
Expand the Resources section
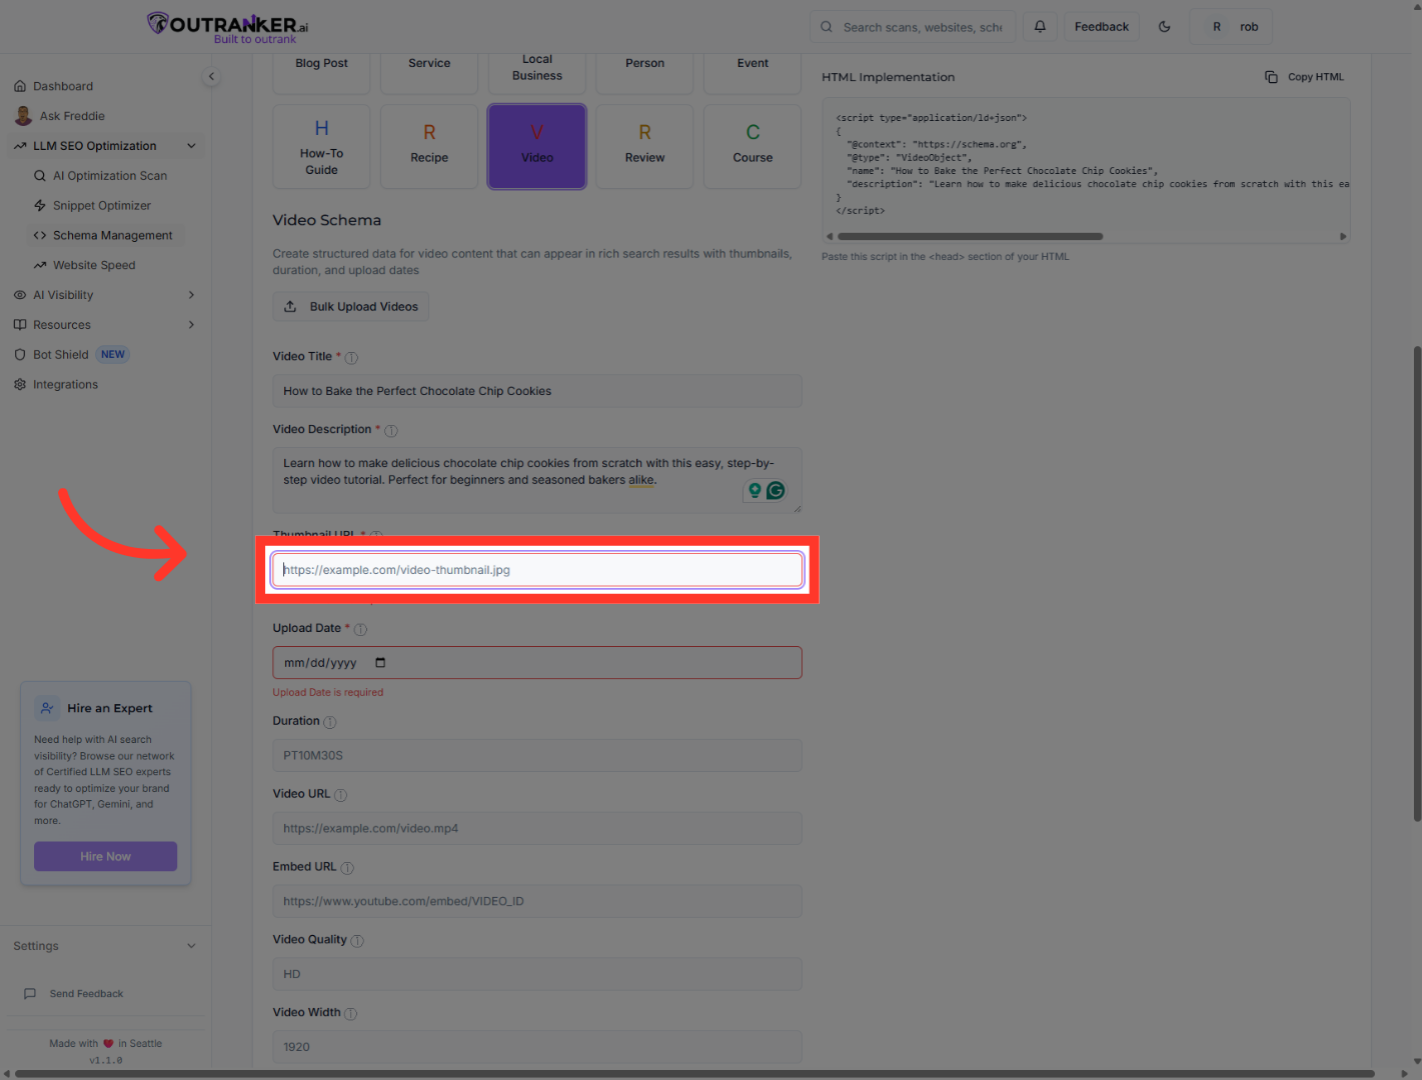[x=190, y=324]
